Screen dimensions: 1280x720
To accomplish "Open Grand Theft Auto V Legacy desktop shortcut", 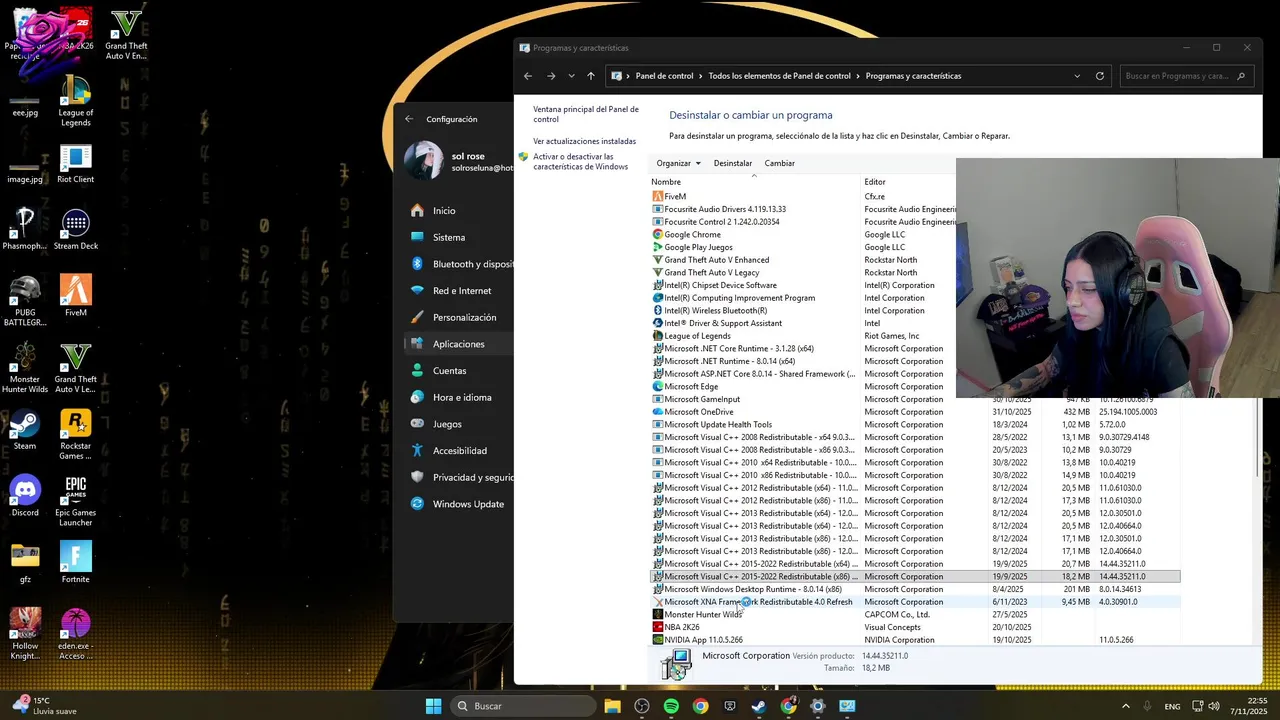I will 76,368.
